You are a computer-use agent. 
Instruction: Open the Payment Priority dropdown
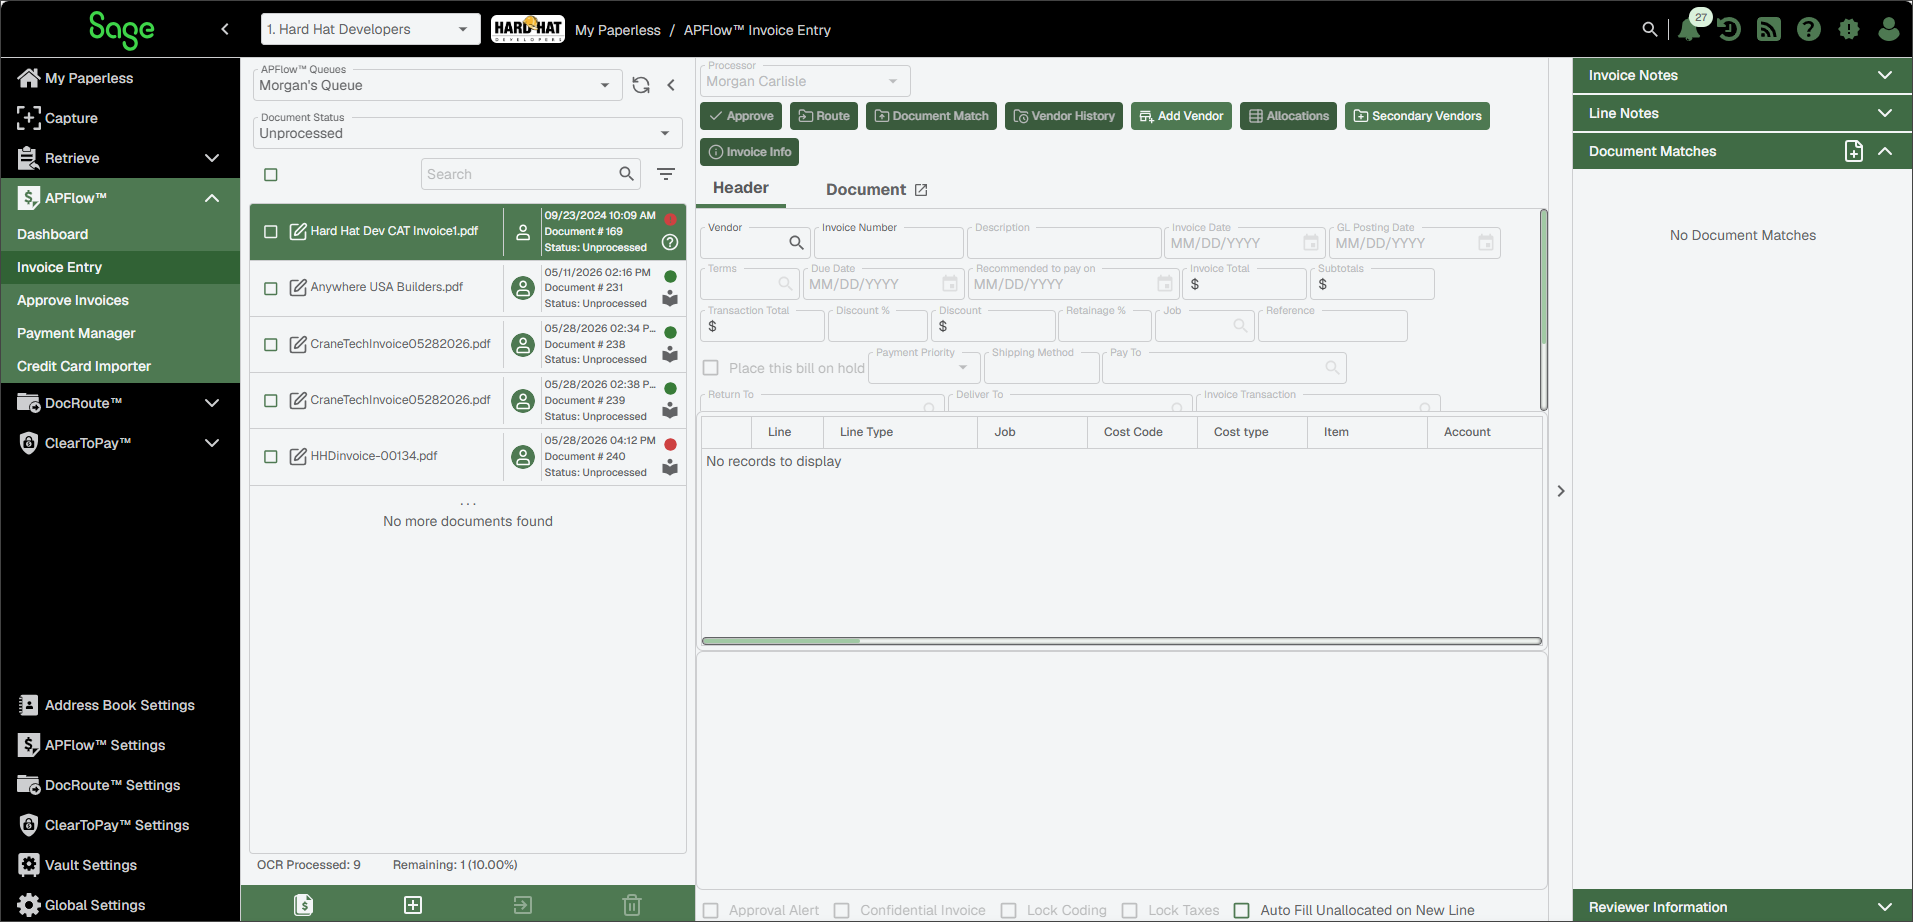pos(924,367)
